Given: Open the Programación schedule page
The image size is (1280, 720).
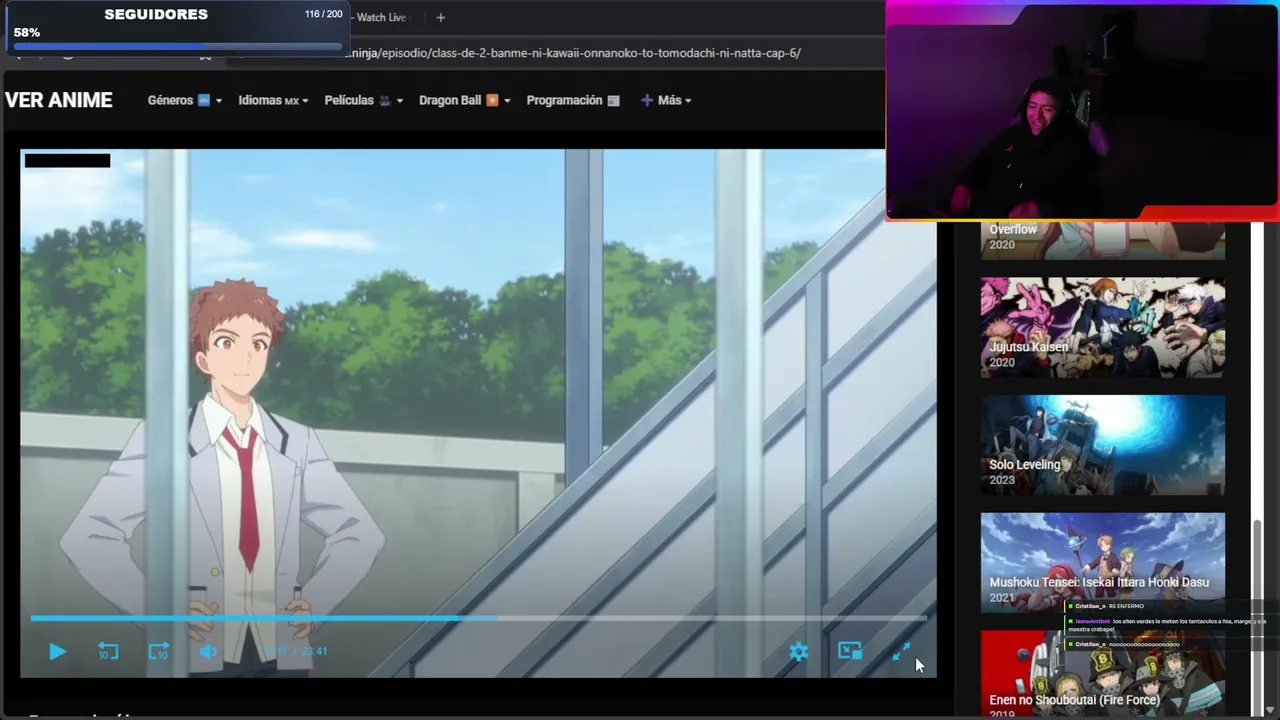Looking at the screenshot, I should pyautogui.click(x=573, y=100).
